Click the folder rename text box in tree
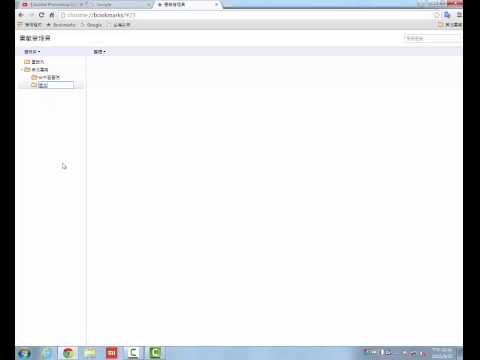Viewport: 480px width, 360px height. pyautogui.click(x=56, y=85)
